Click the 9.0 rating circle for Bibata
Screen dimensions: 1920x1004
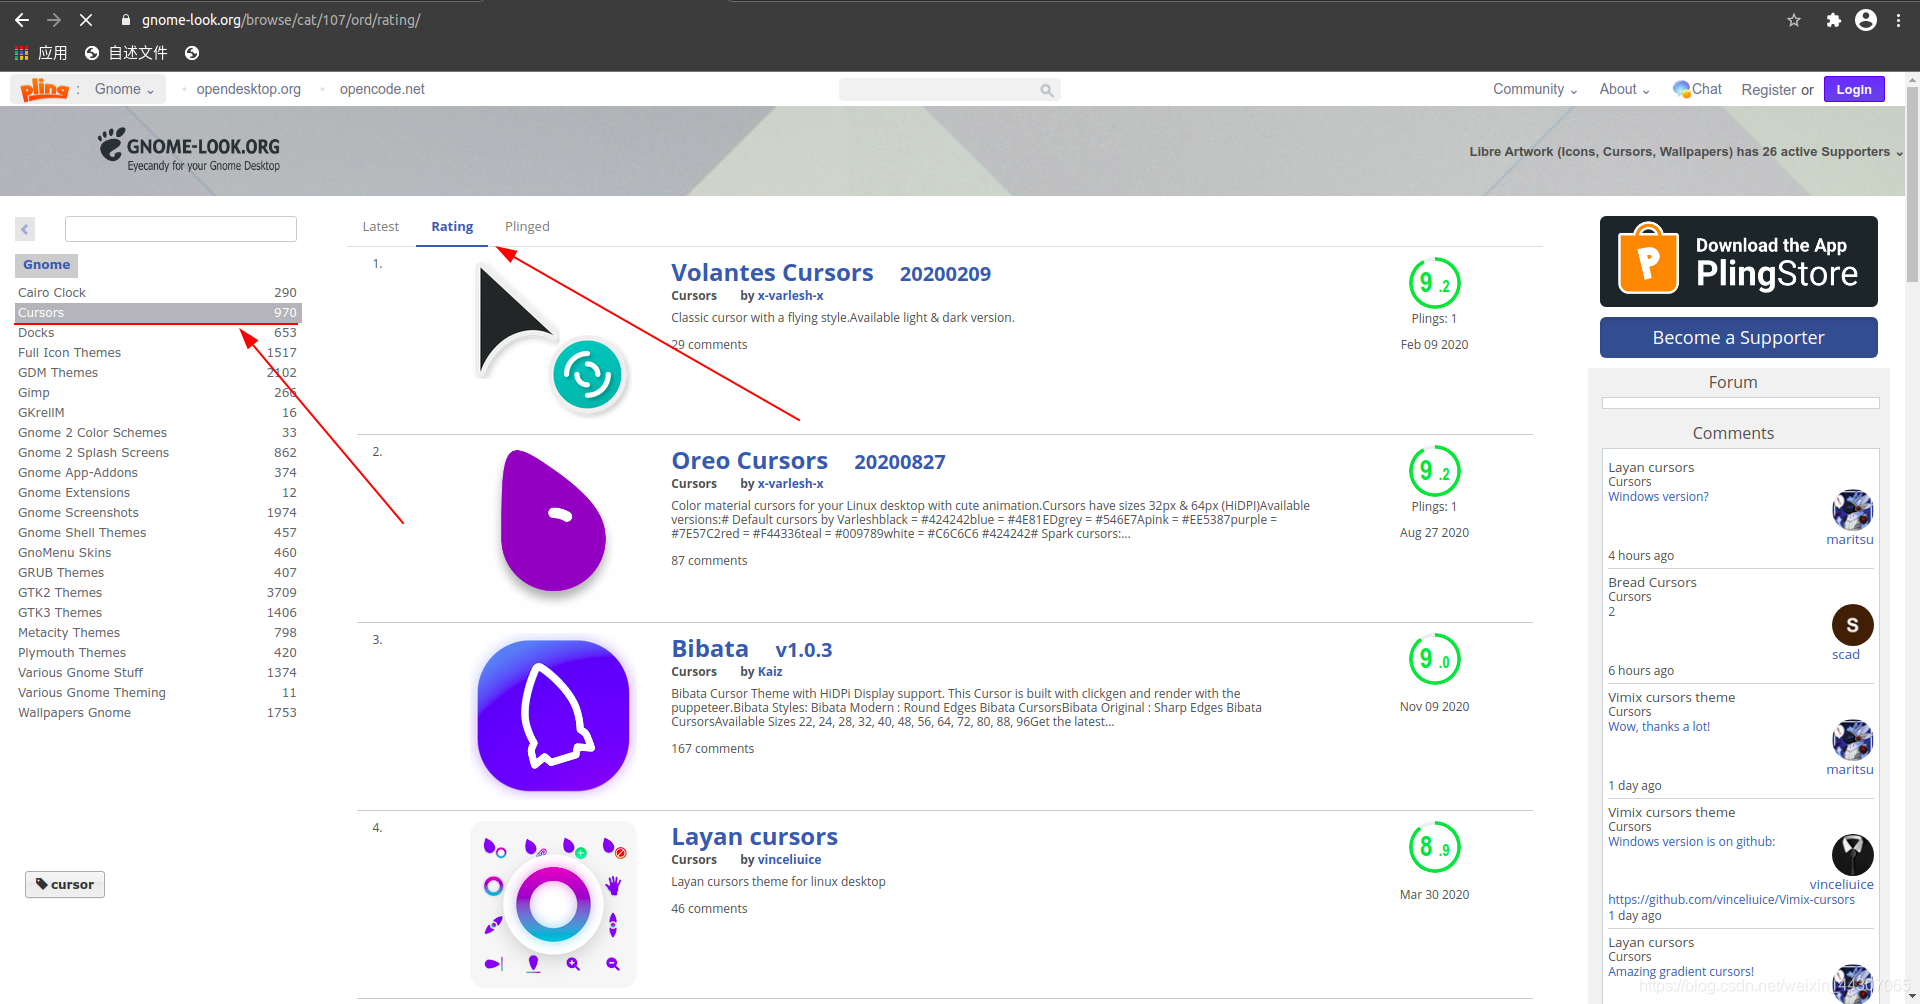coord(1434,659)
